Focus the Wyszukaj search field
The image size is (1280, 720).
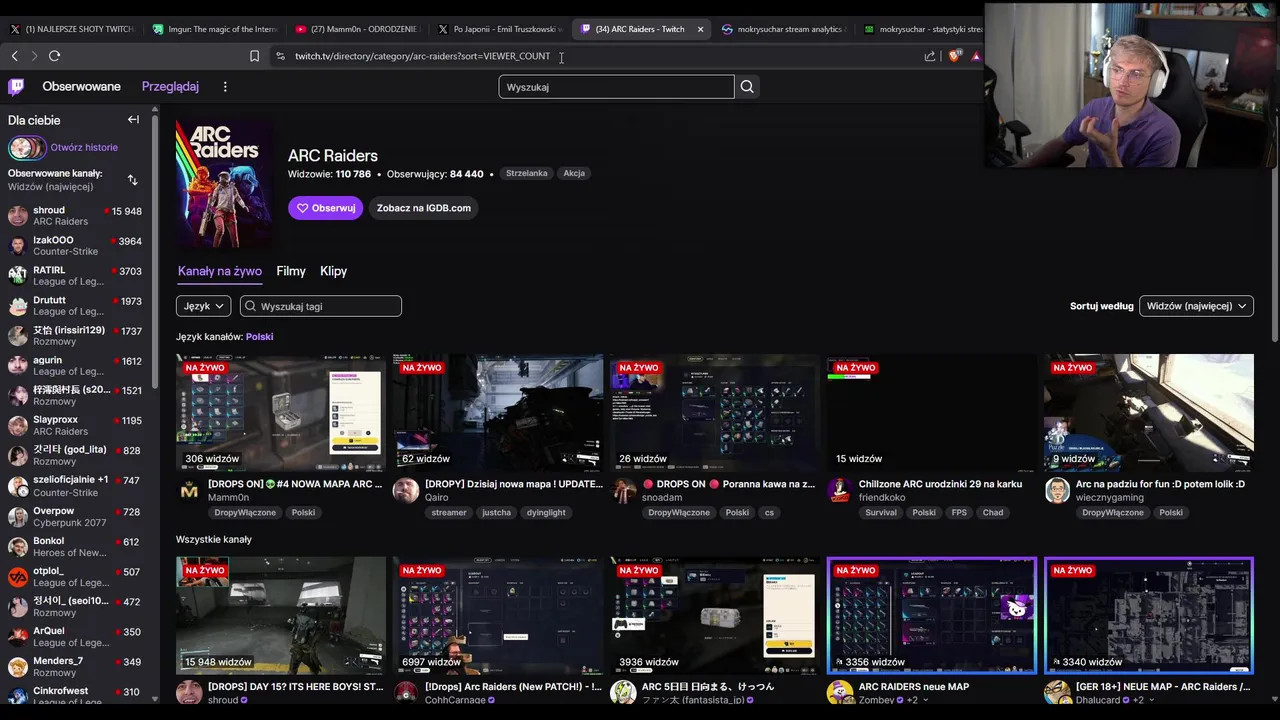coord(616,87)
